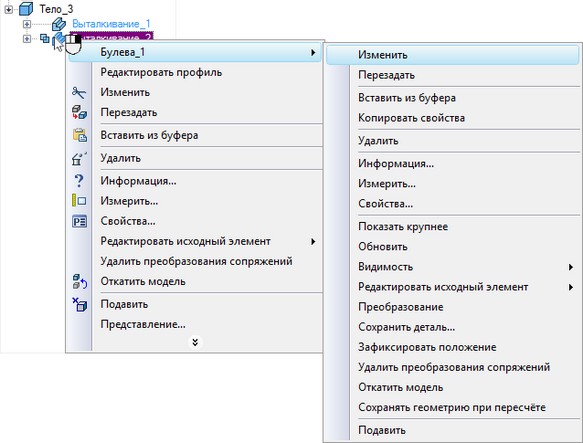Click the scissors icon beside Изменить

[x=79, y=93]
